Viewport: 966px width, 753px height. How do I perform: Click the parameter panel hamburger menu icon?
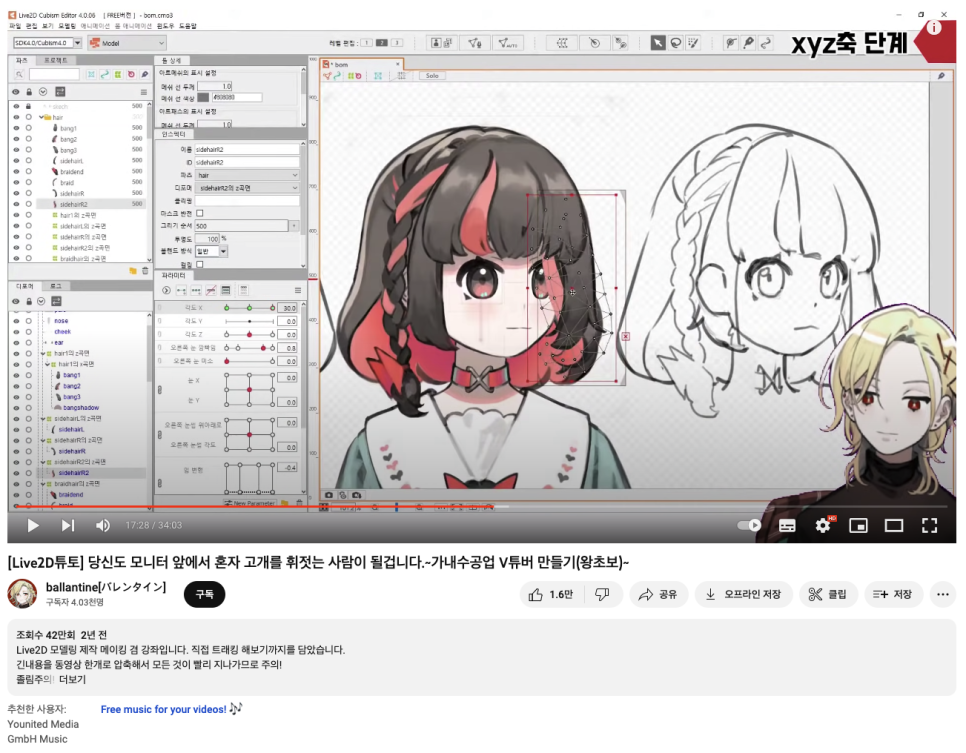coord(298,290)
